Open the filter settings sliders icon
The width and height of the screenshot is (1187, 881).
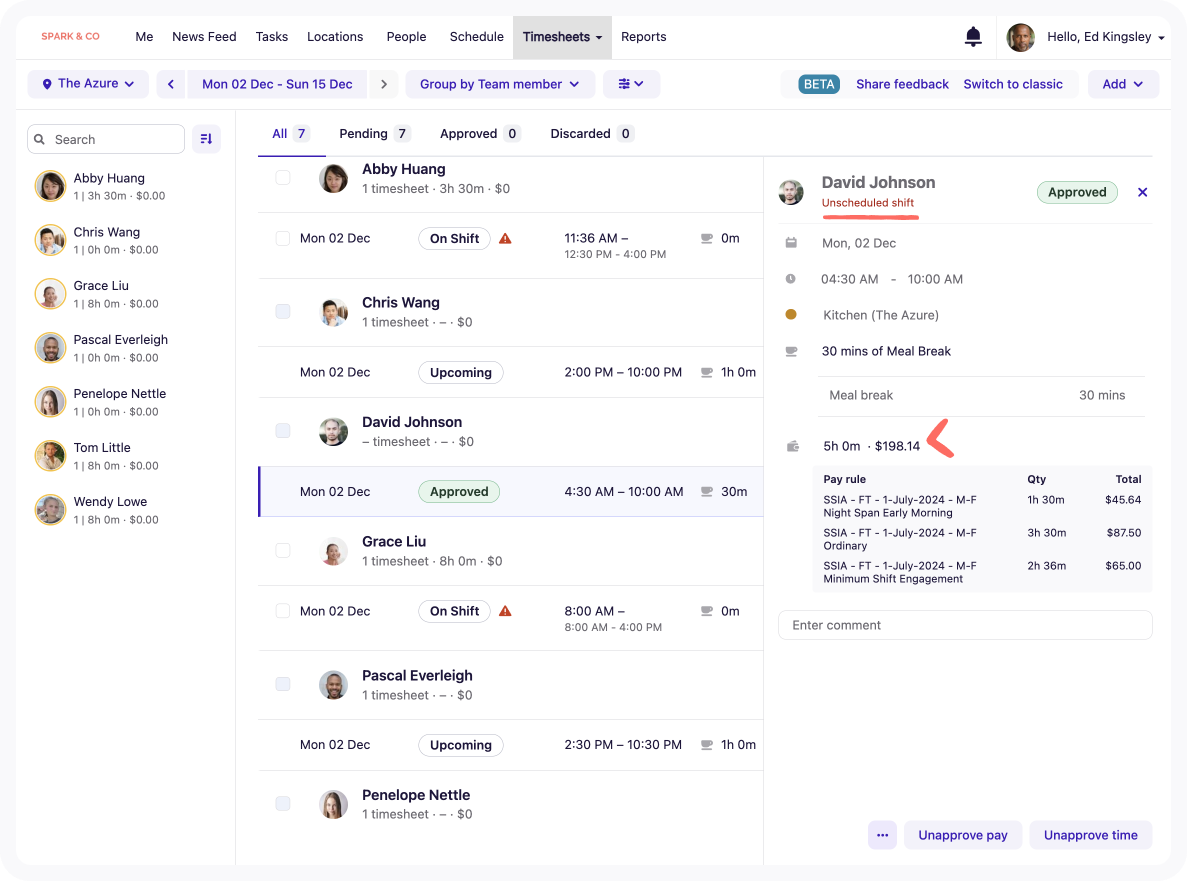click(631, 84)
